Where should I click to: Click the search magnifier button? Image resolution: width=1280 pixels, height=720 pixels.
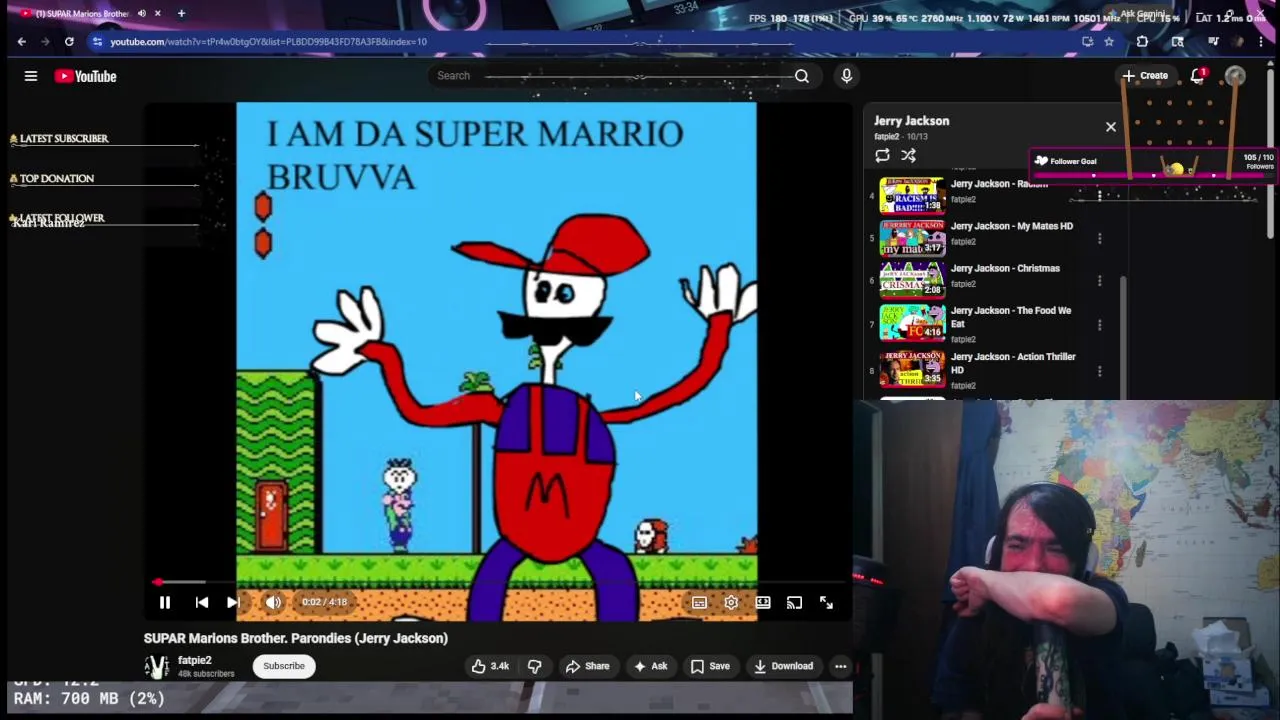(802, 76)
